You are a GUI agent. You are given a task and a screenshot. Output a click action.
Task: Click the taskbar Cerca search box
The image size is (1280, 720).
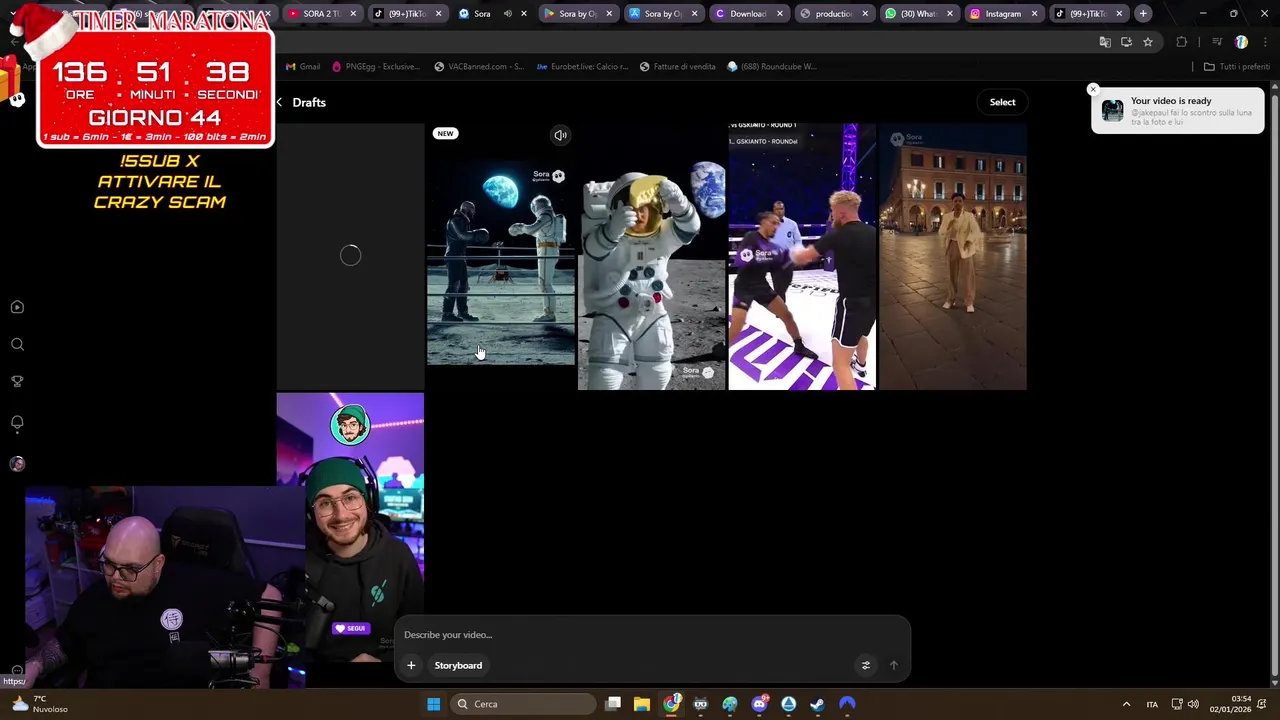(522, 704)
